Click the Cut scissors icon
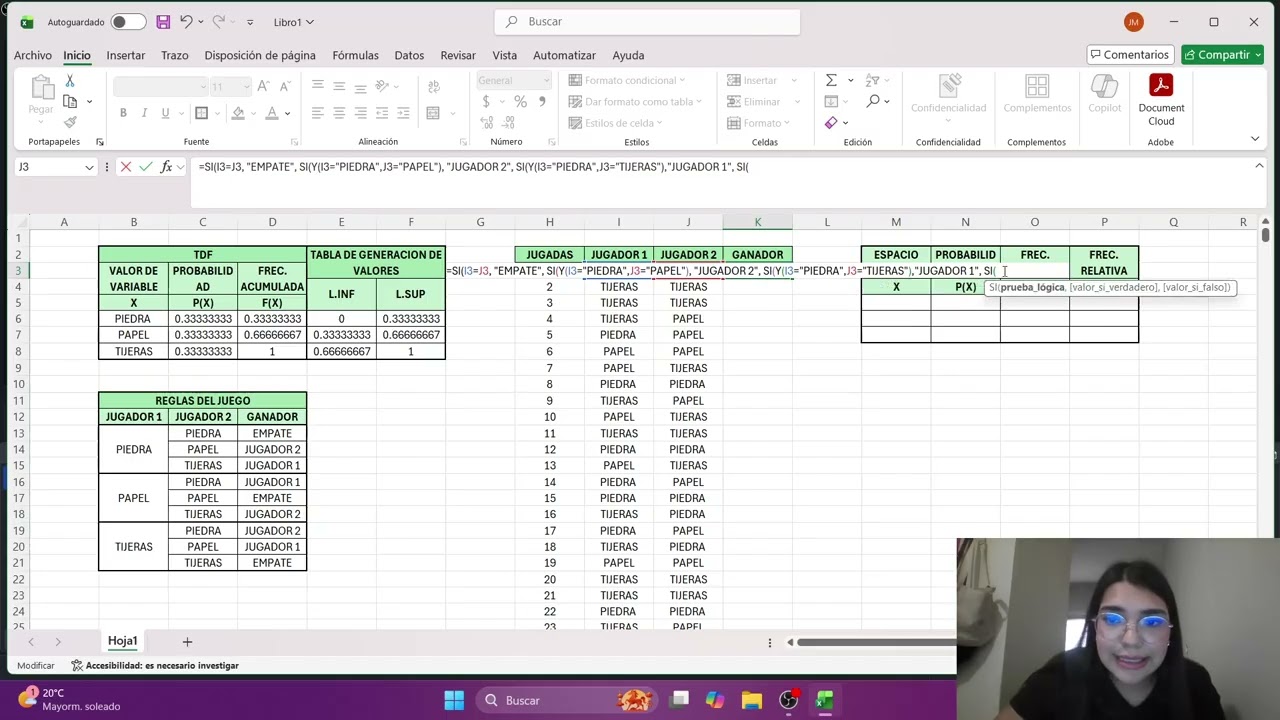Viewport: 1280px width, 720px height. click(70, 81)
